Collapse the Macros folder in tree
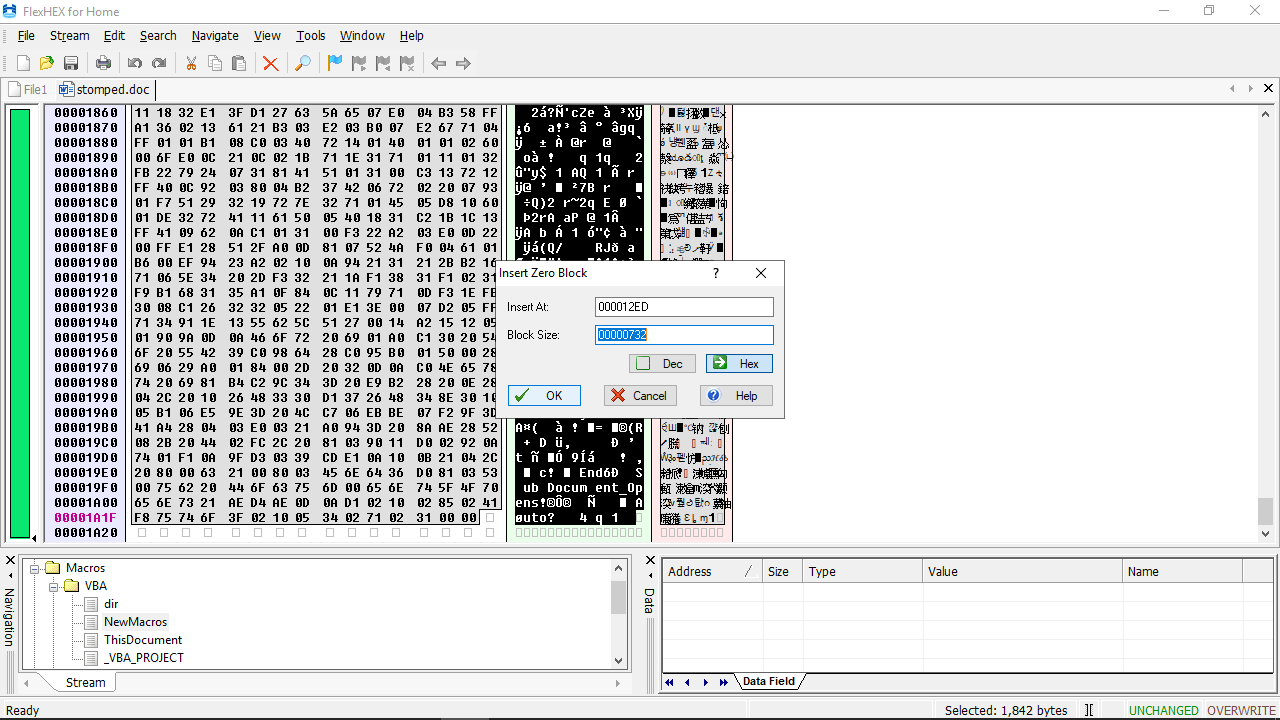Screen dimensions: 1280x720 click(34, 568)
